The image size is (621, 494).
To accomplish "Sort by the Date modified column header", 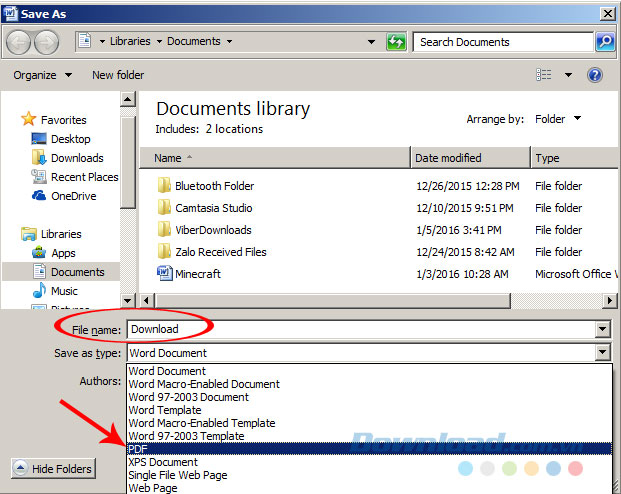I will 471,158.
